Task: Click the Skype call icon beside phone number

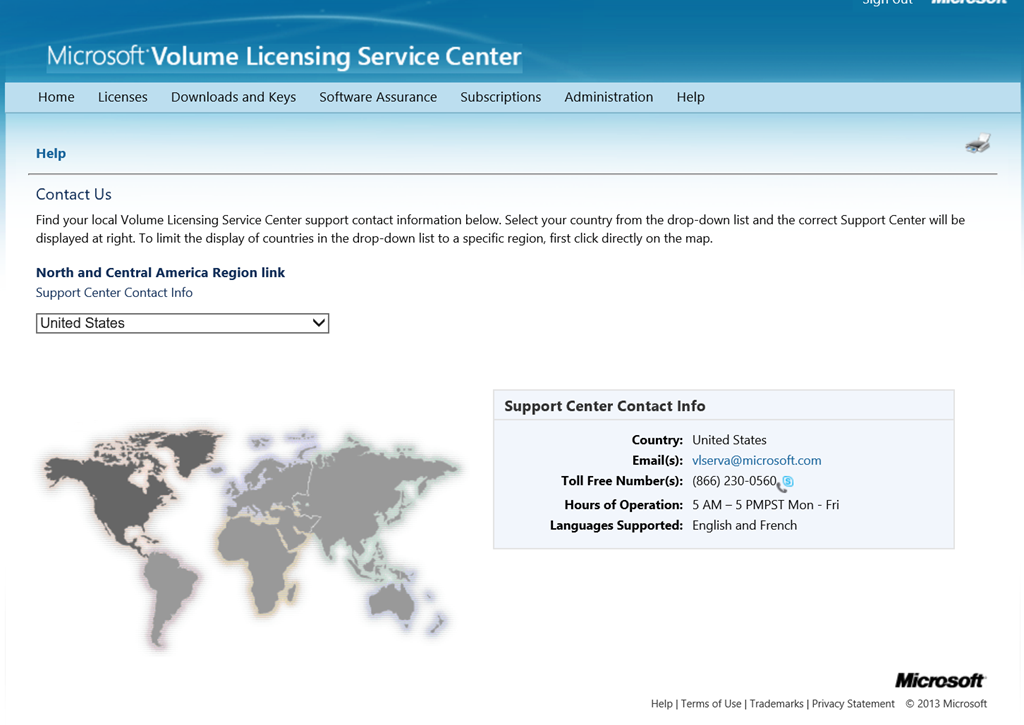Action: [x=785, y=483]
